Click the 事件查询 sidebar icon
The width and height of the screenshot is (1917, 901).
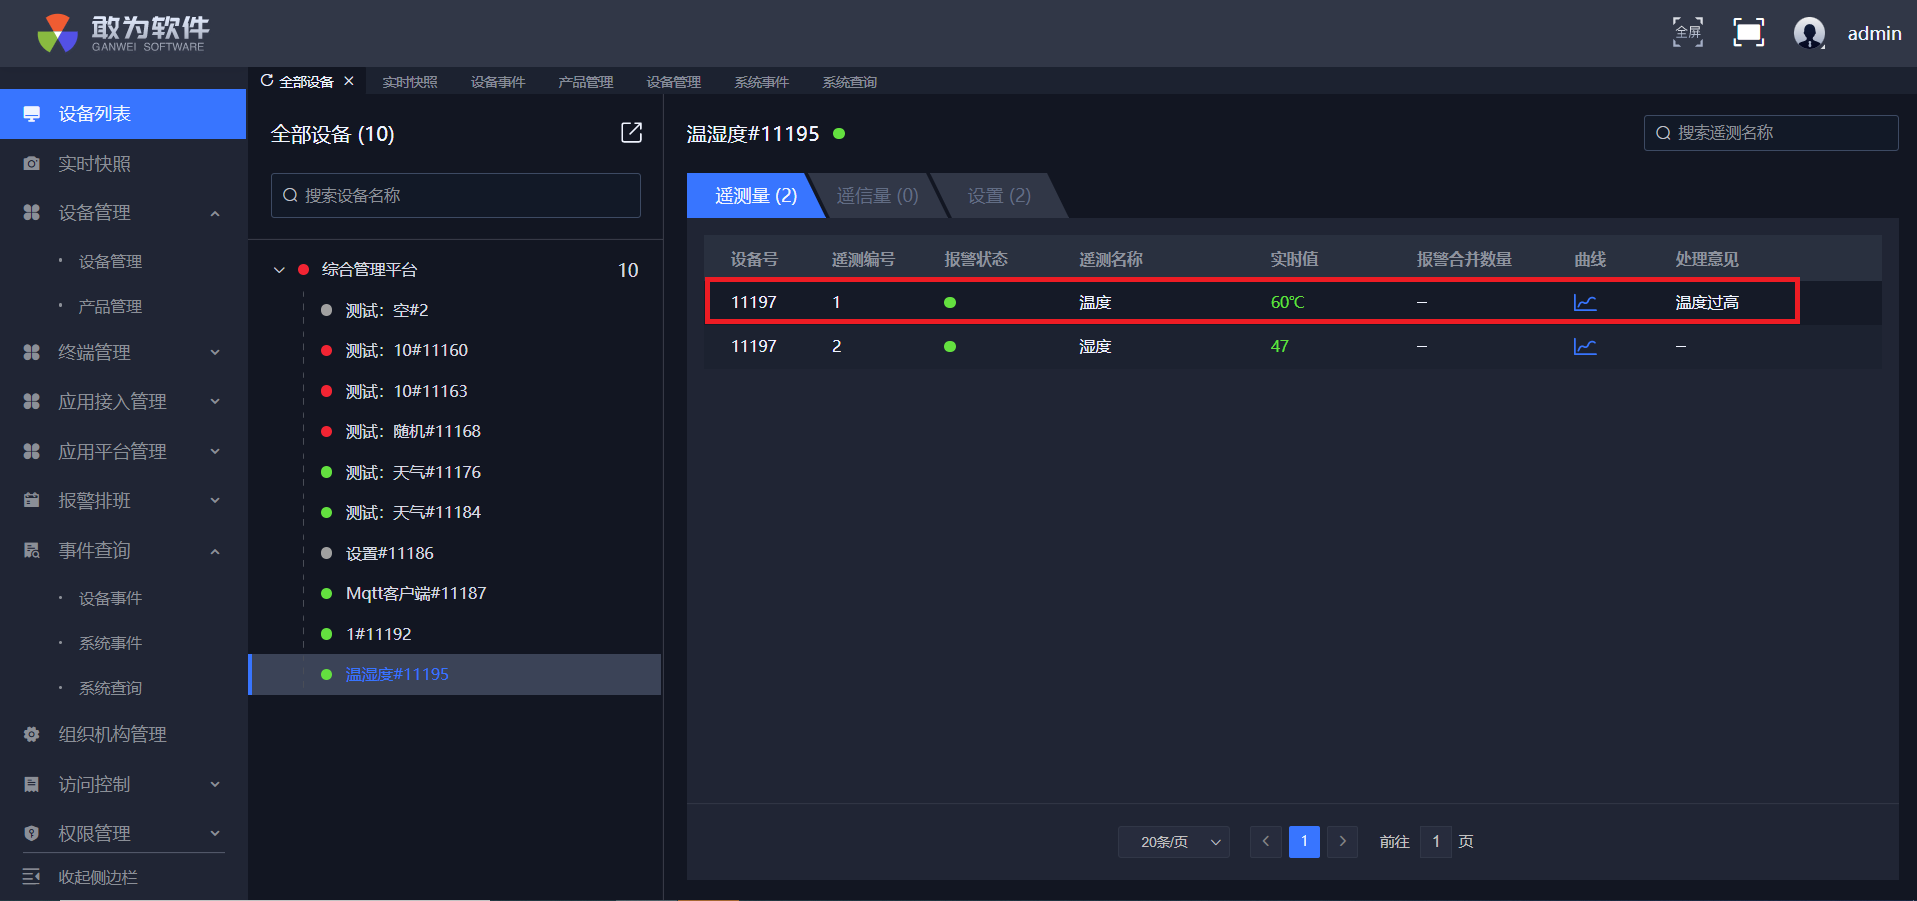click(32, 550)
